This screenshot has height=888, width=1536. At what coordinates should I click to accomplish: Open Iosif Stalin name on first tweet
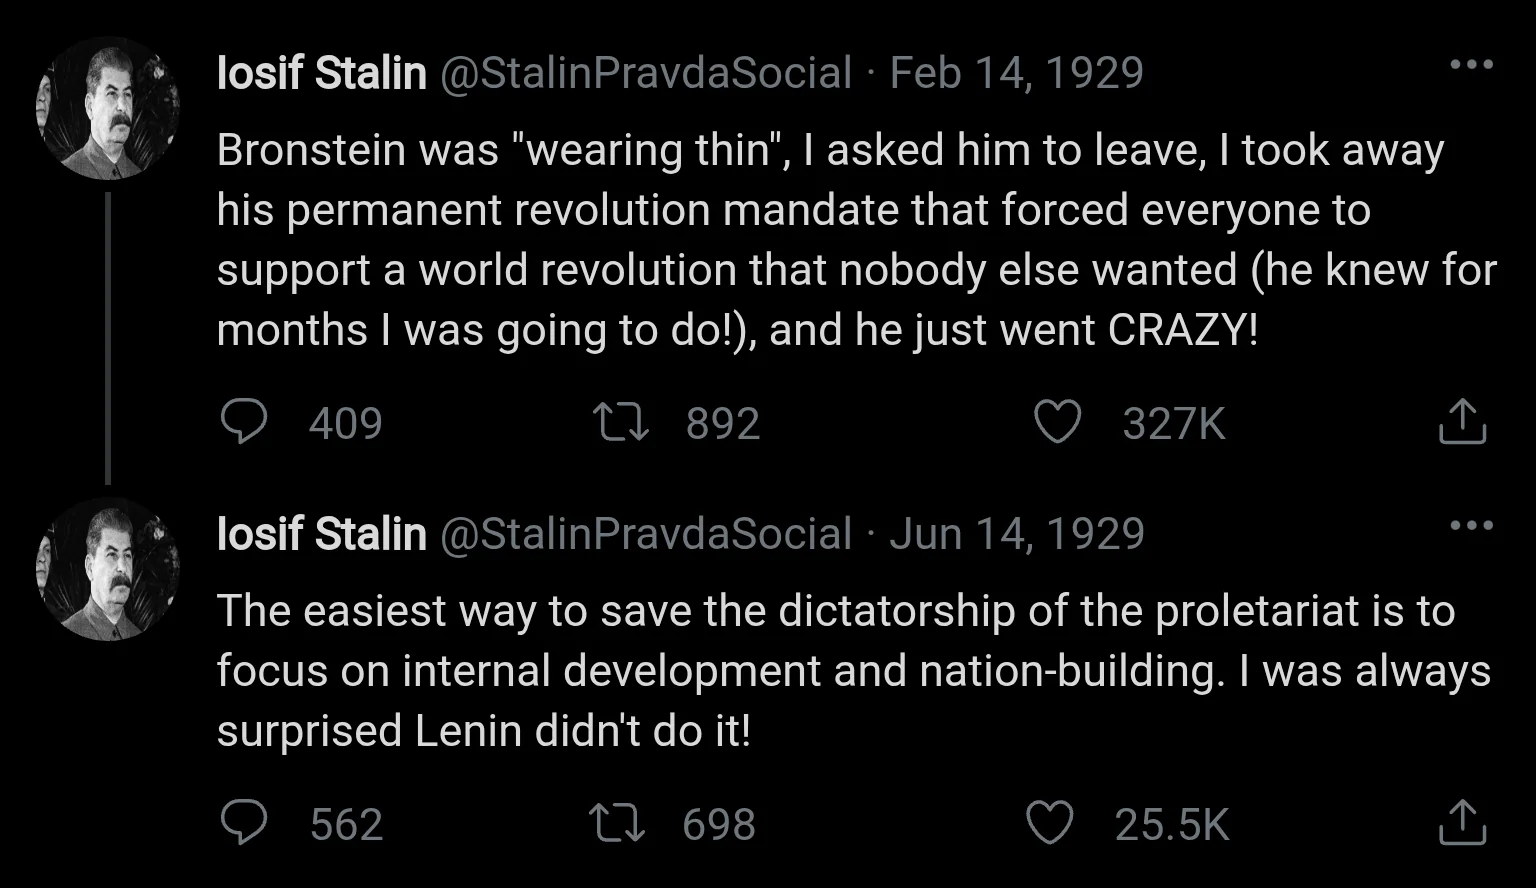coord(322,73)
